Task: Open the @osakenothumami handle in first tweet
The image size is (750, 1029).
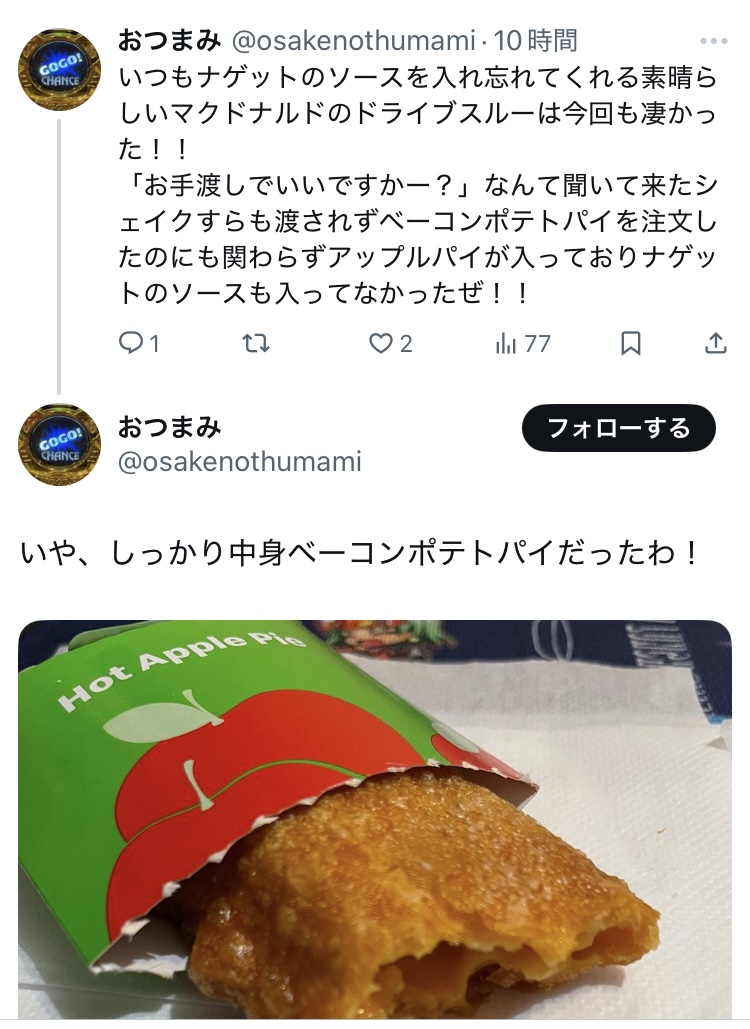Action: [354, 41]
